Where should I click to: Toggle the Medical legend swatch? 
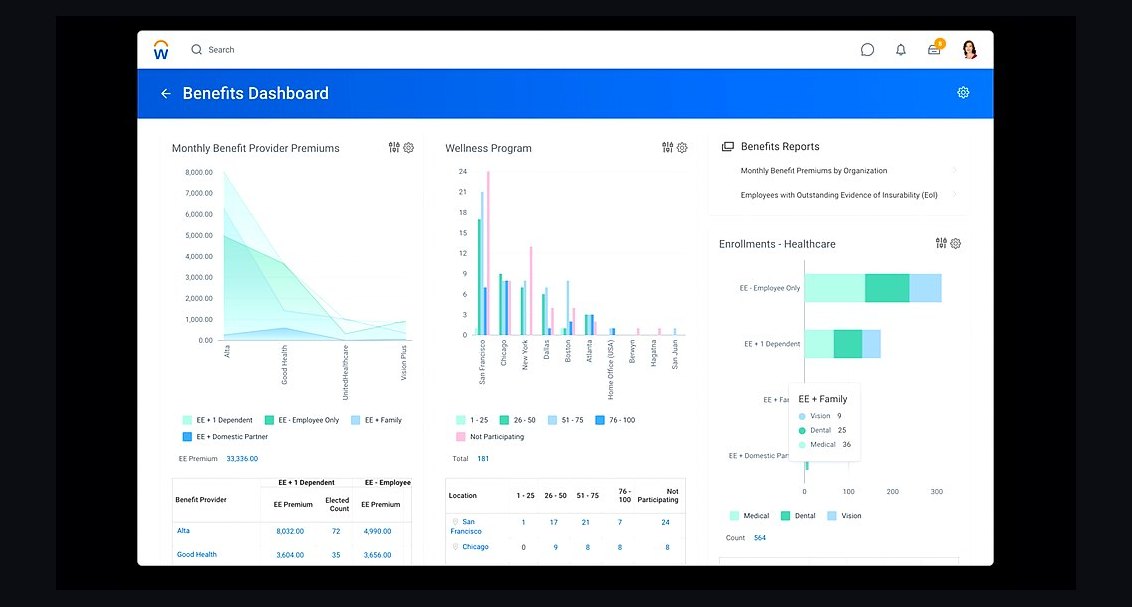[x=734, y=516]
